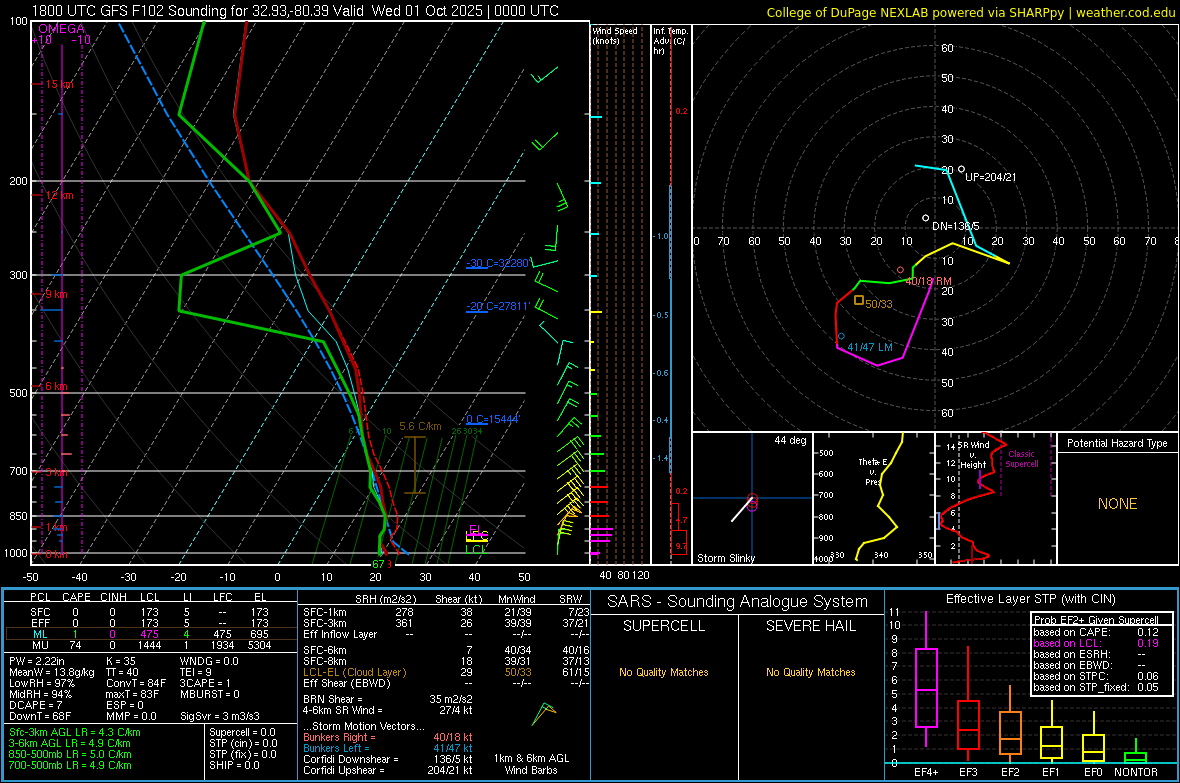Click the ConvT = 84F value
The image size is (1180, 783).
[136, 683]
